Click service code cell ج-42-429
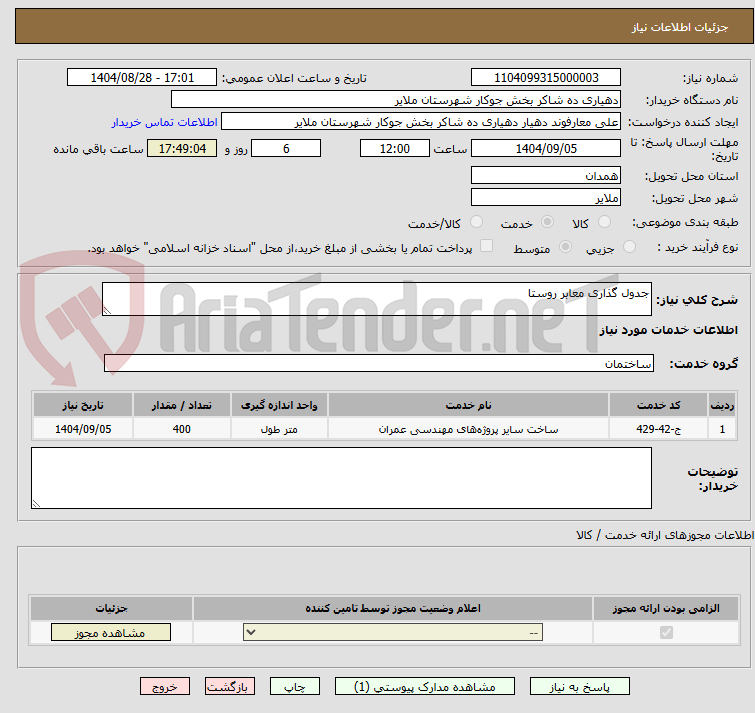This screenshot has width=755, height=713. (658, 428)
